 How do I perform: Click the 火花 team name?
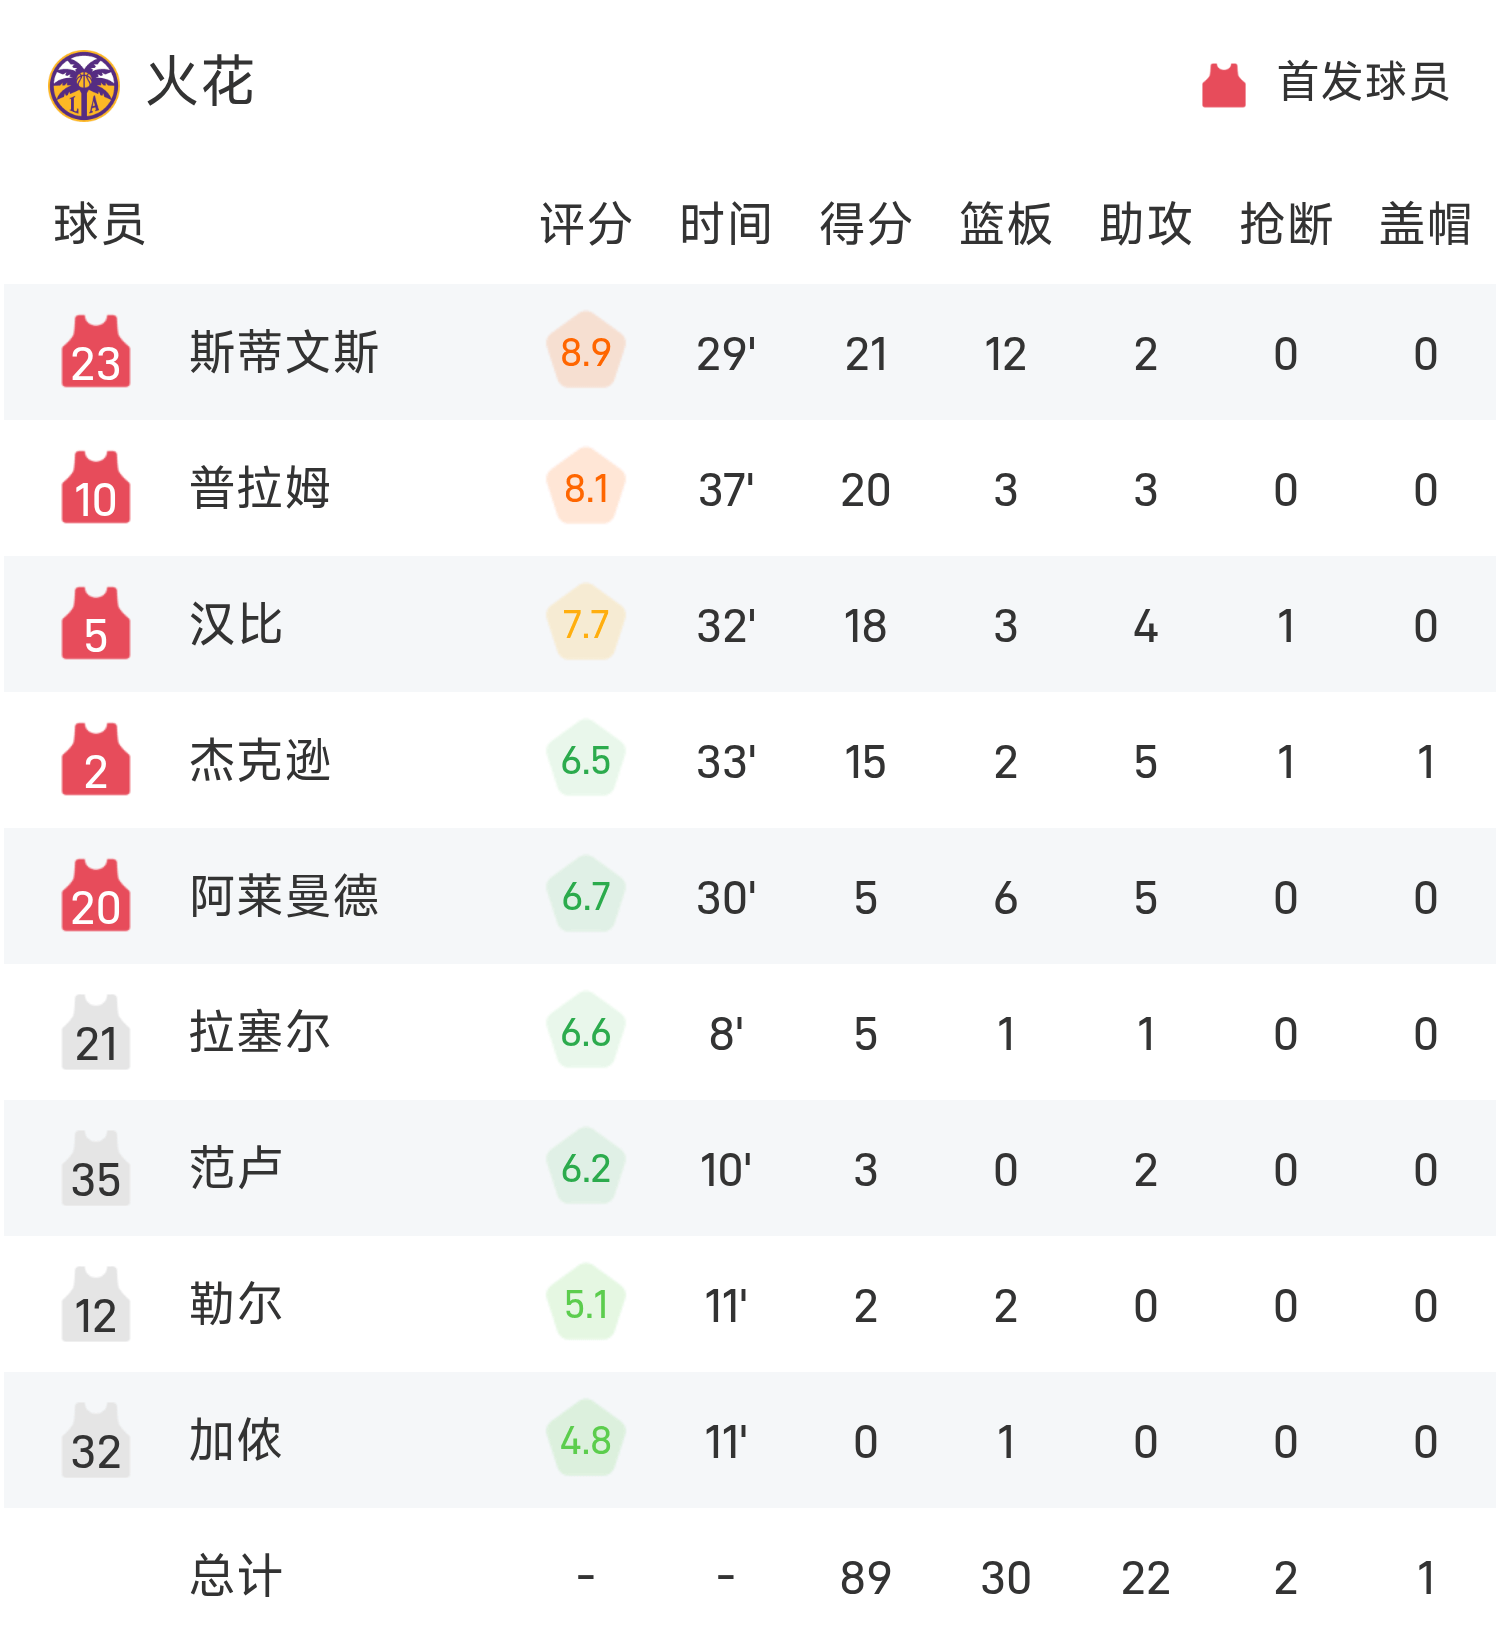200,83
